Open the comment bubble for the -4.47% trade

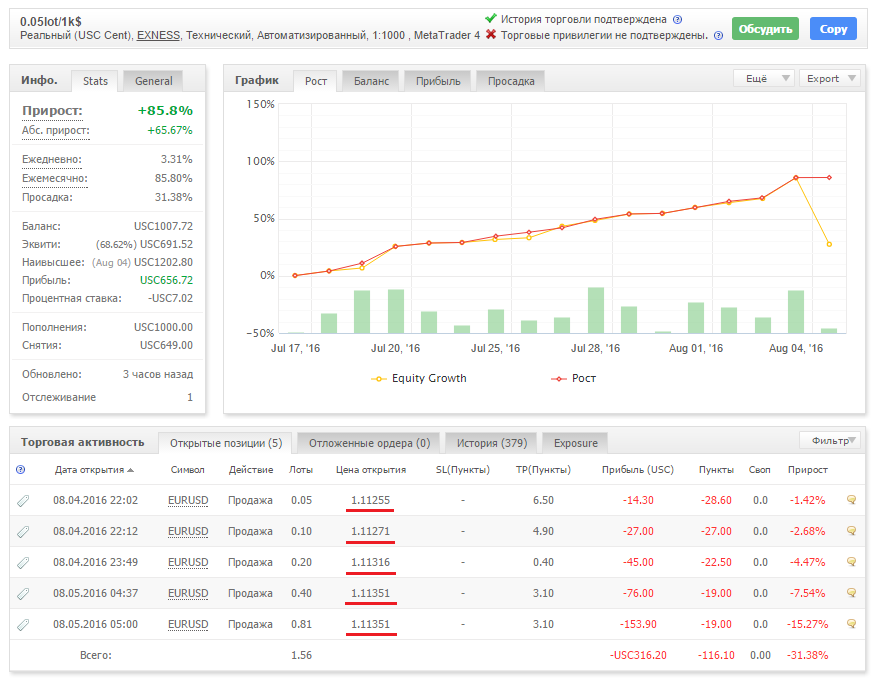(852, 562)
